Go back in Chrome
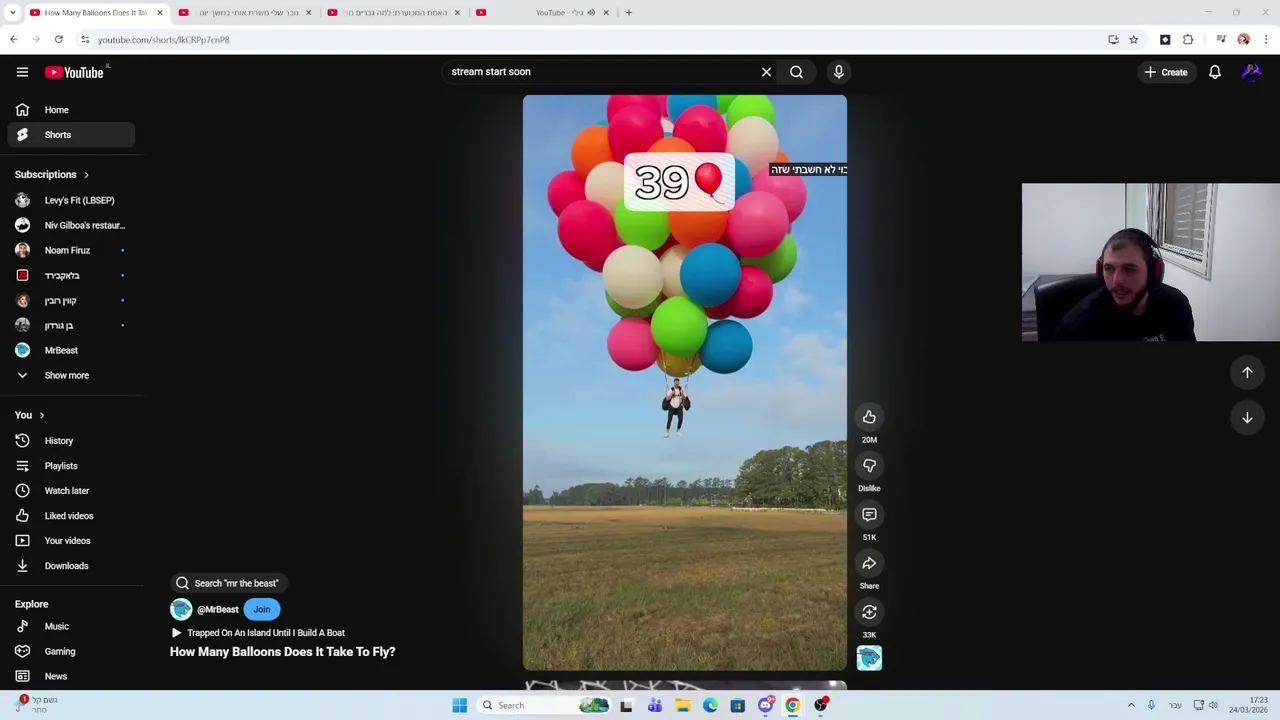This screenshot has height=720, width=1280. [13, 40]
